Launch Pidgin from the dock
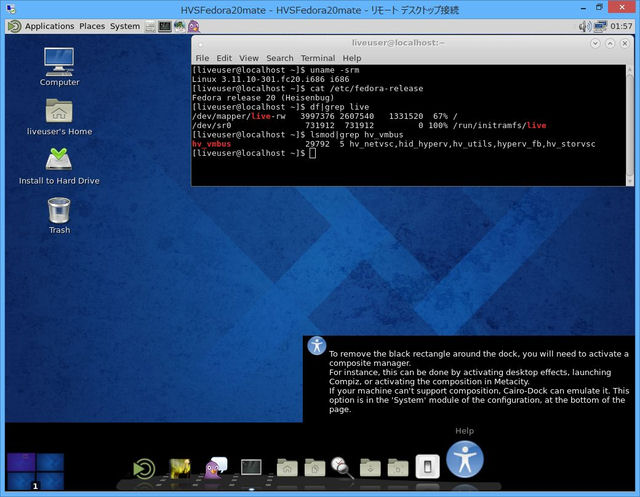 216,468
